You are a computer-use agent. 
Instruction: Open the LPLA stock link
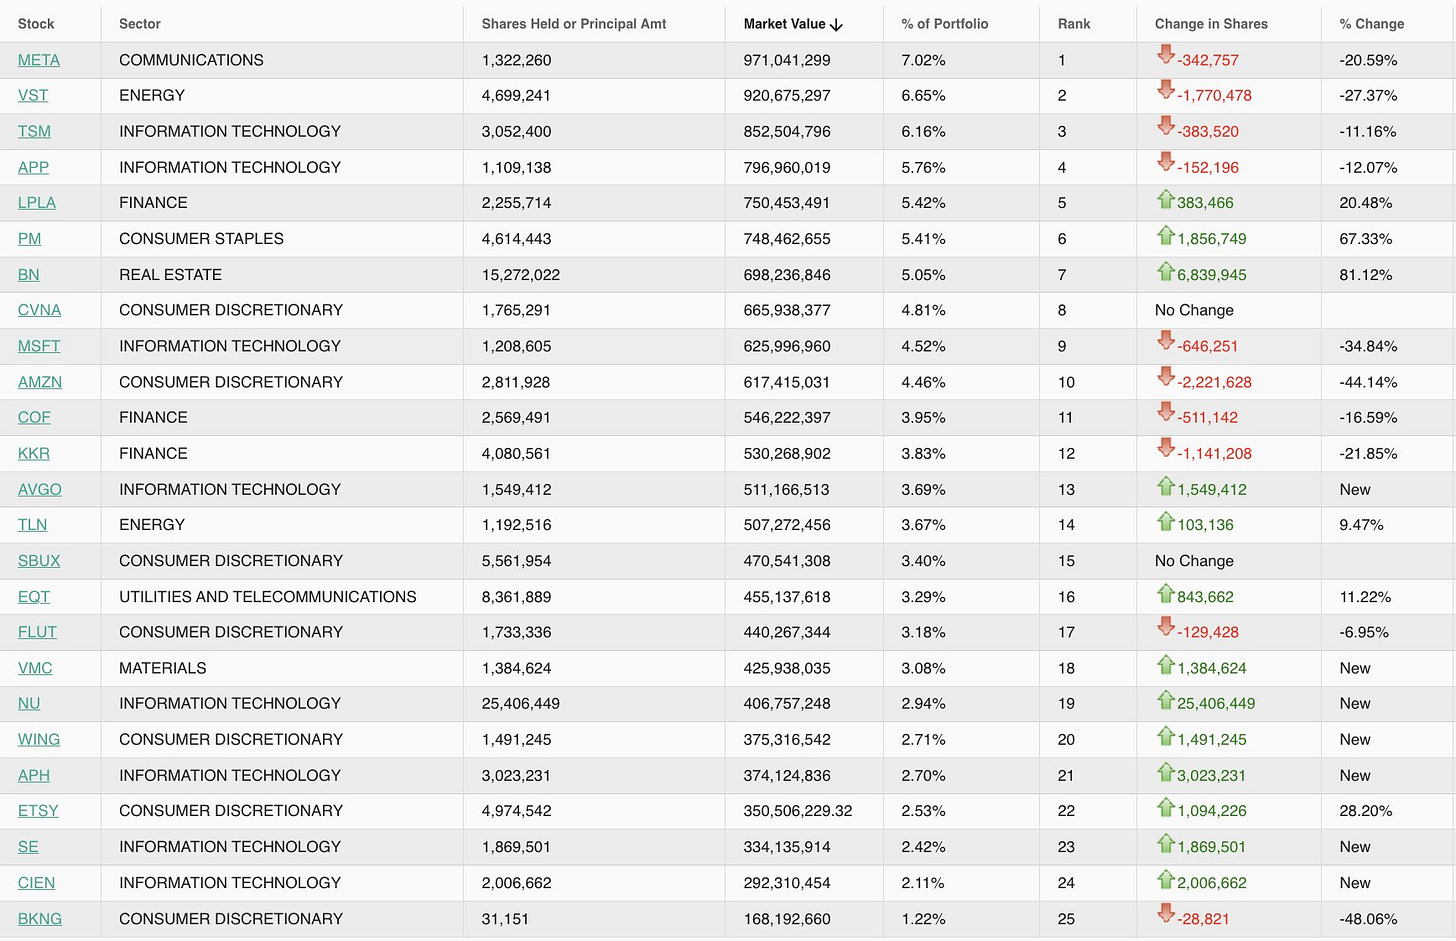click(x=37, y=203)
